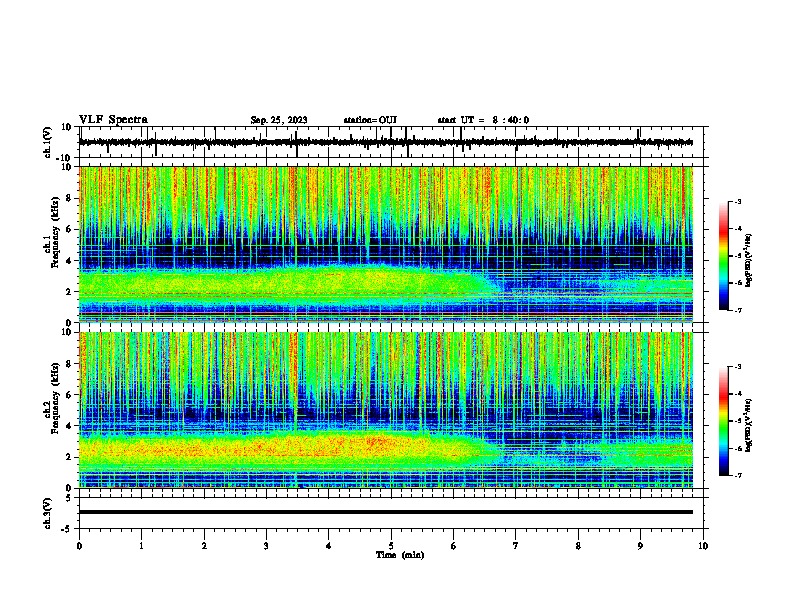792x612 pixels.
Task: Click time axis tick label "1"
Action: tap(141, 546)
